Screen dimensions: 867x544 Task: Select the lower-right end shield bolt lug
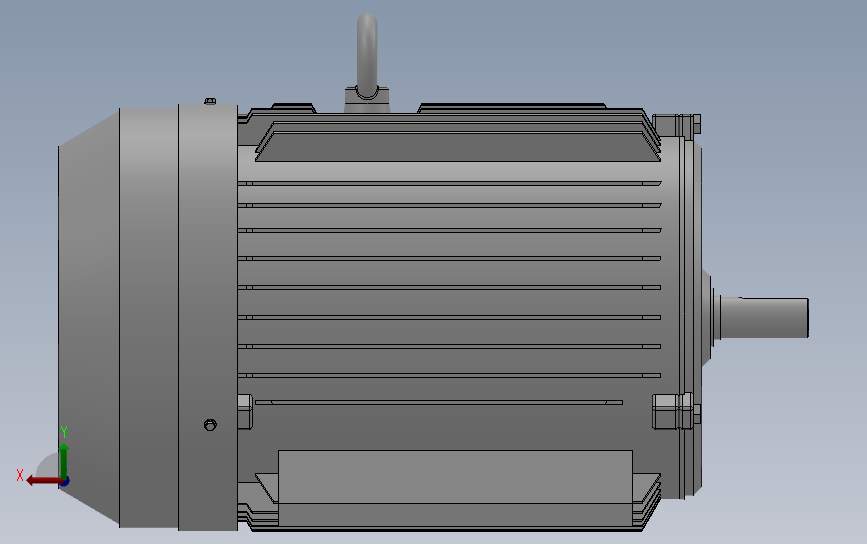[677, 411]
